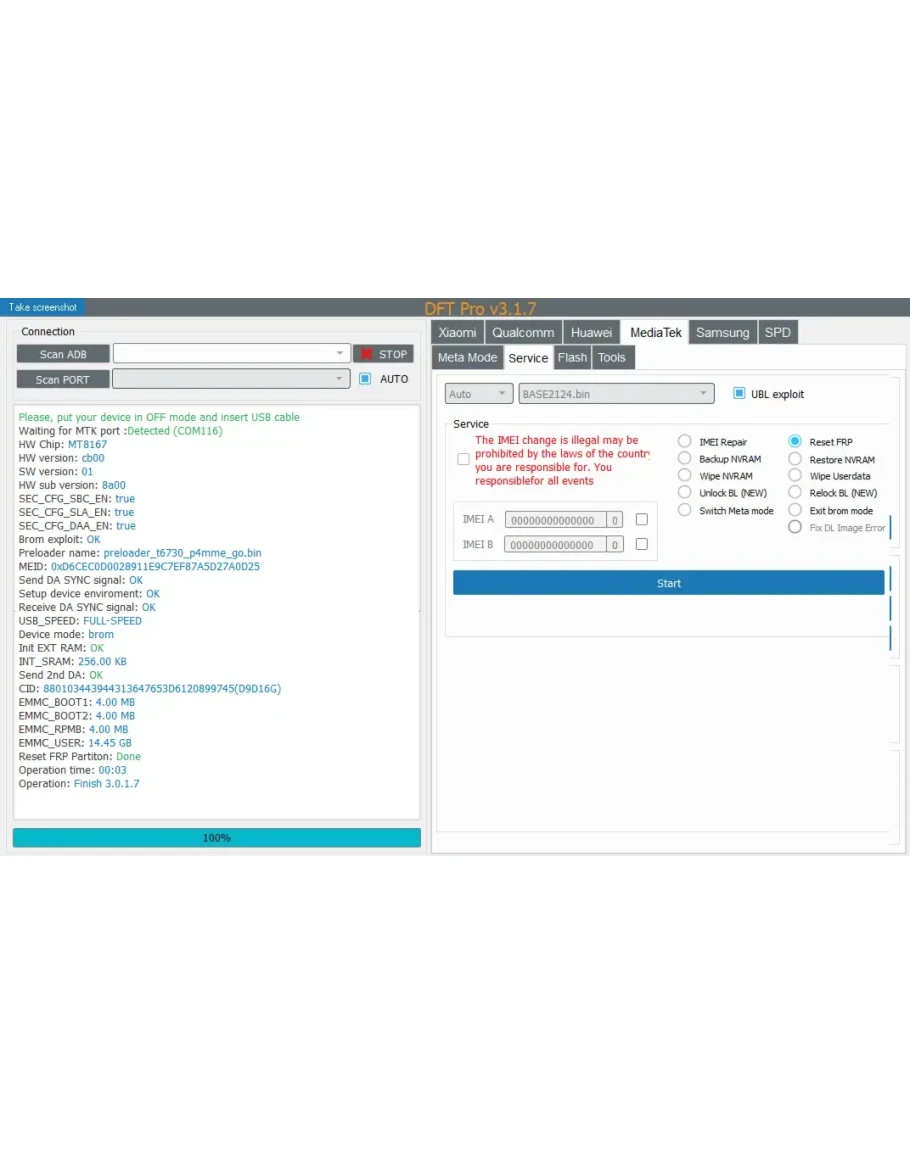Toggle the AUTO checkbox
The width and height of the screenshot is (910, 1155).
[365, 379]
